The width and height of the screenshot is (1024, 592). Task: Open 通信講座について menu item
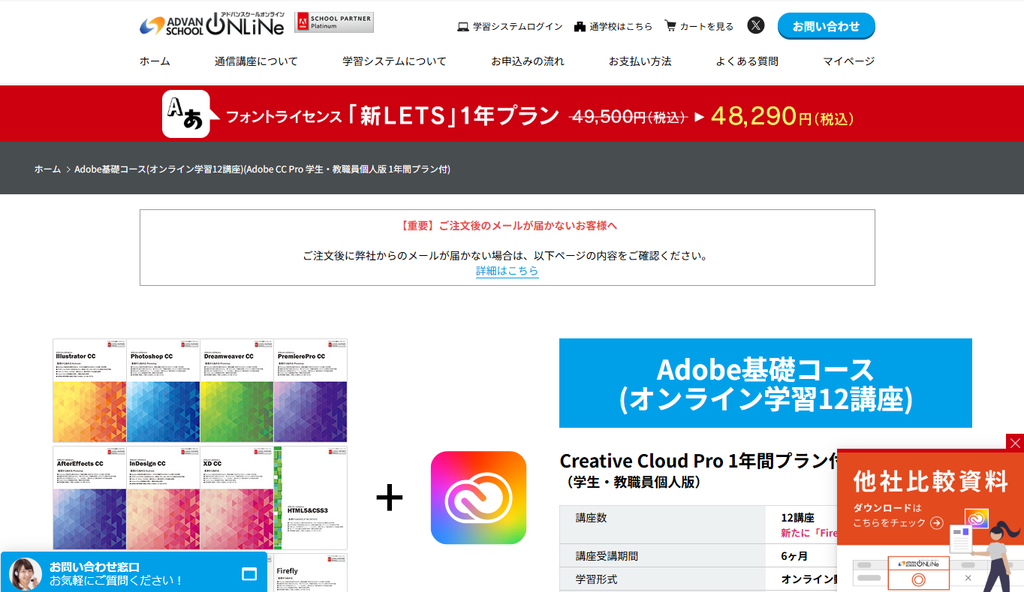pos(256,61)
